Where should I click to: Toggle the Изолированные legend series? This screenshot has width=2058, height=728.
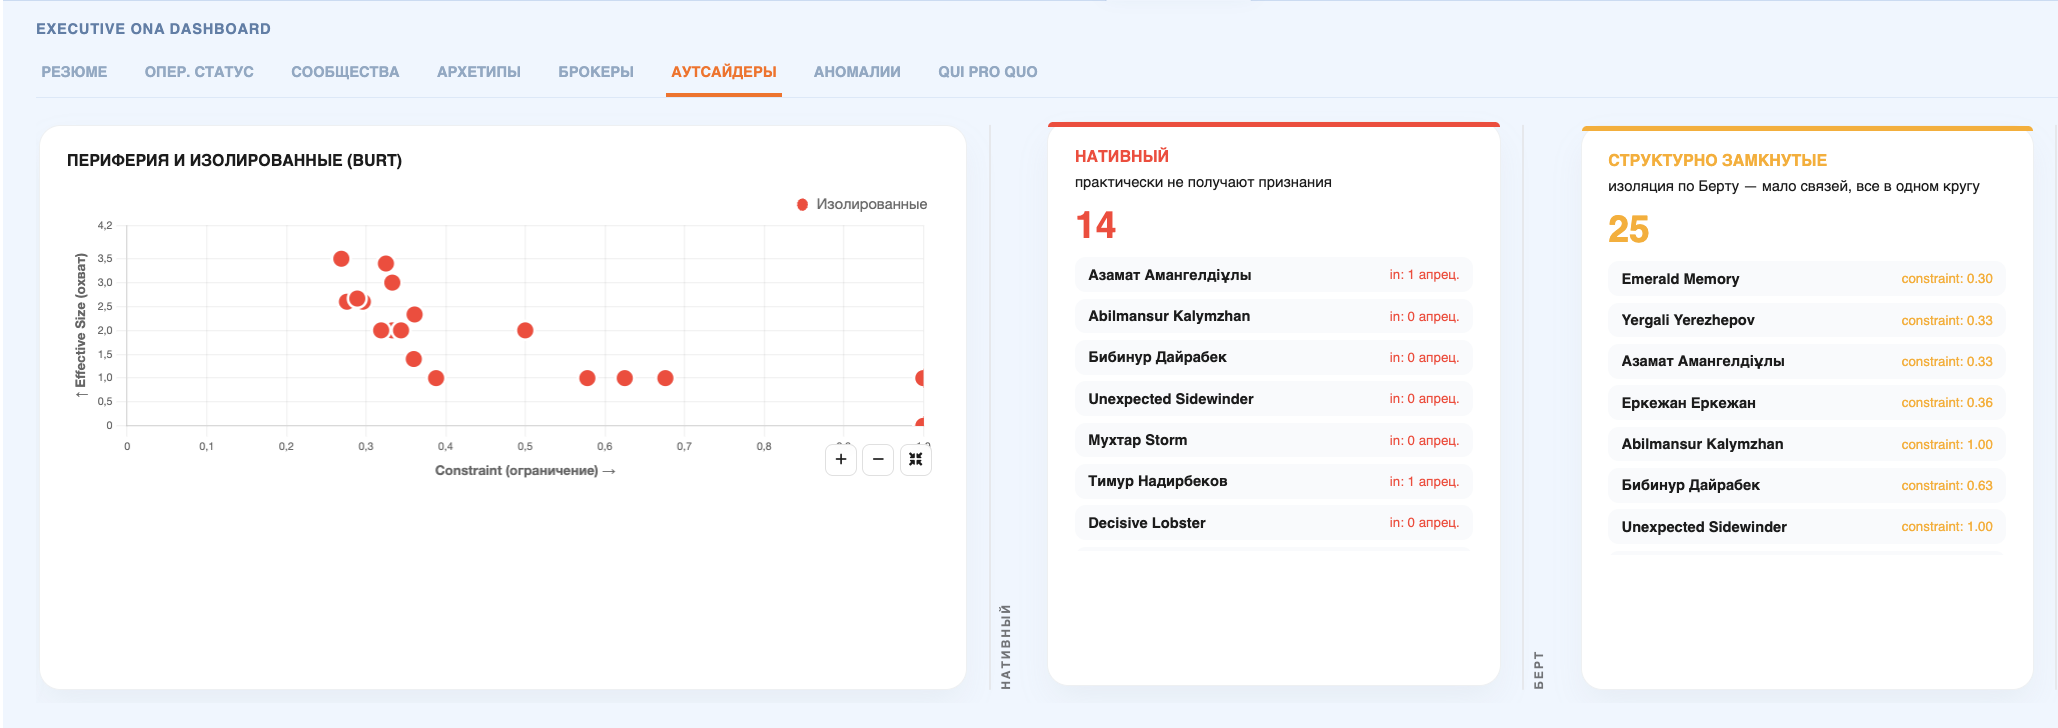point(862,204)
